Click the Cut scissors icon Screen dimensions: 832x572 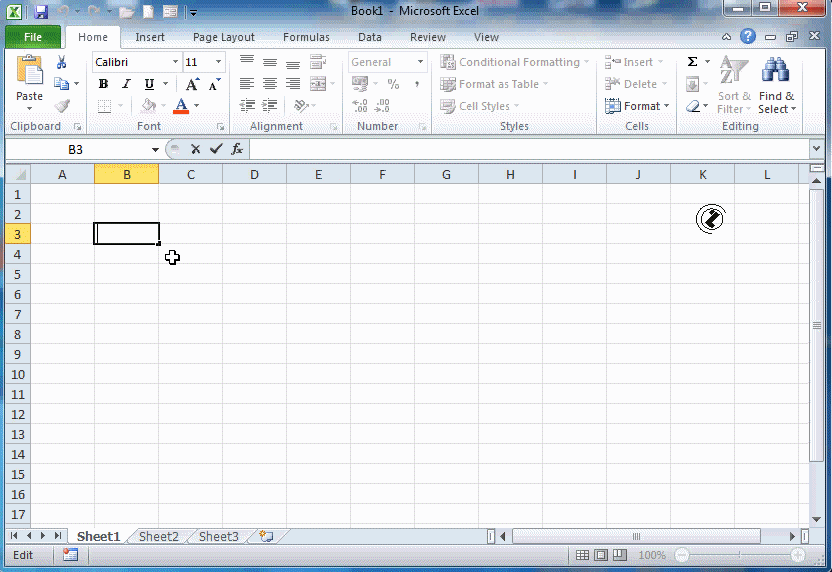point(62,62)
